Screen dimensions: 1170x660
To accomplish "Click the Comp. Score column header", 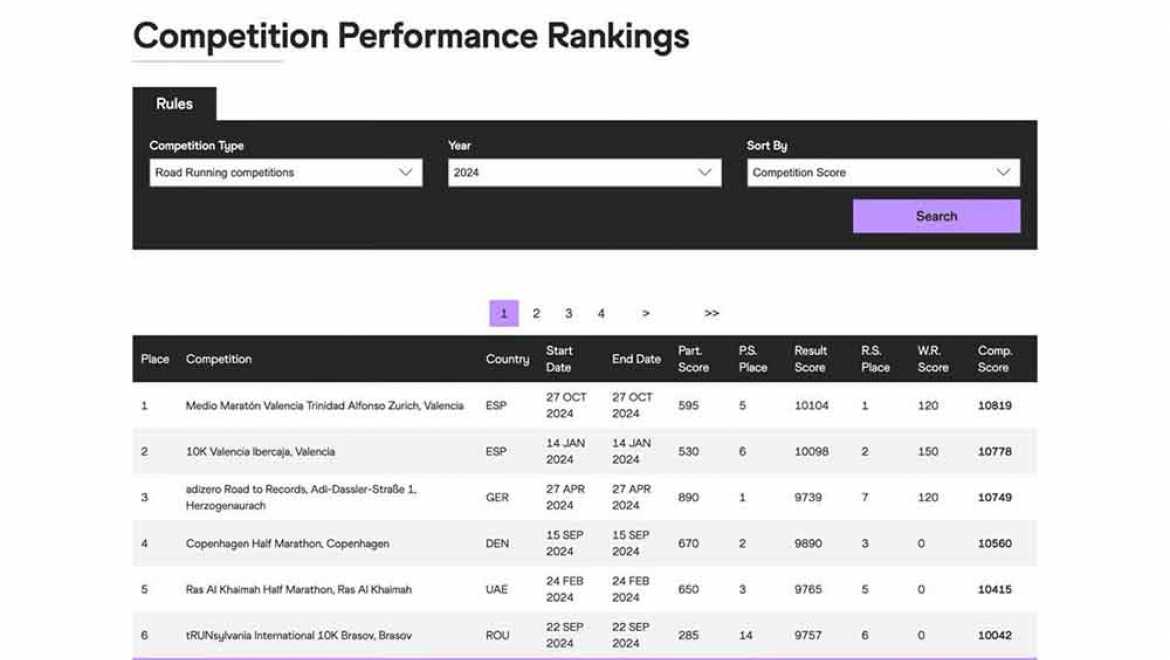I will [994, 359].
